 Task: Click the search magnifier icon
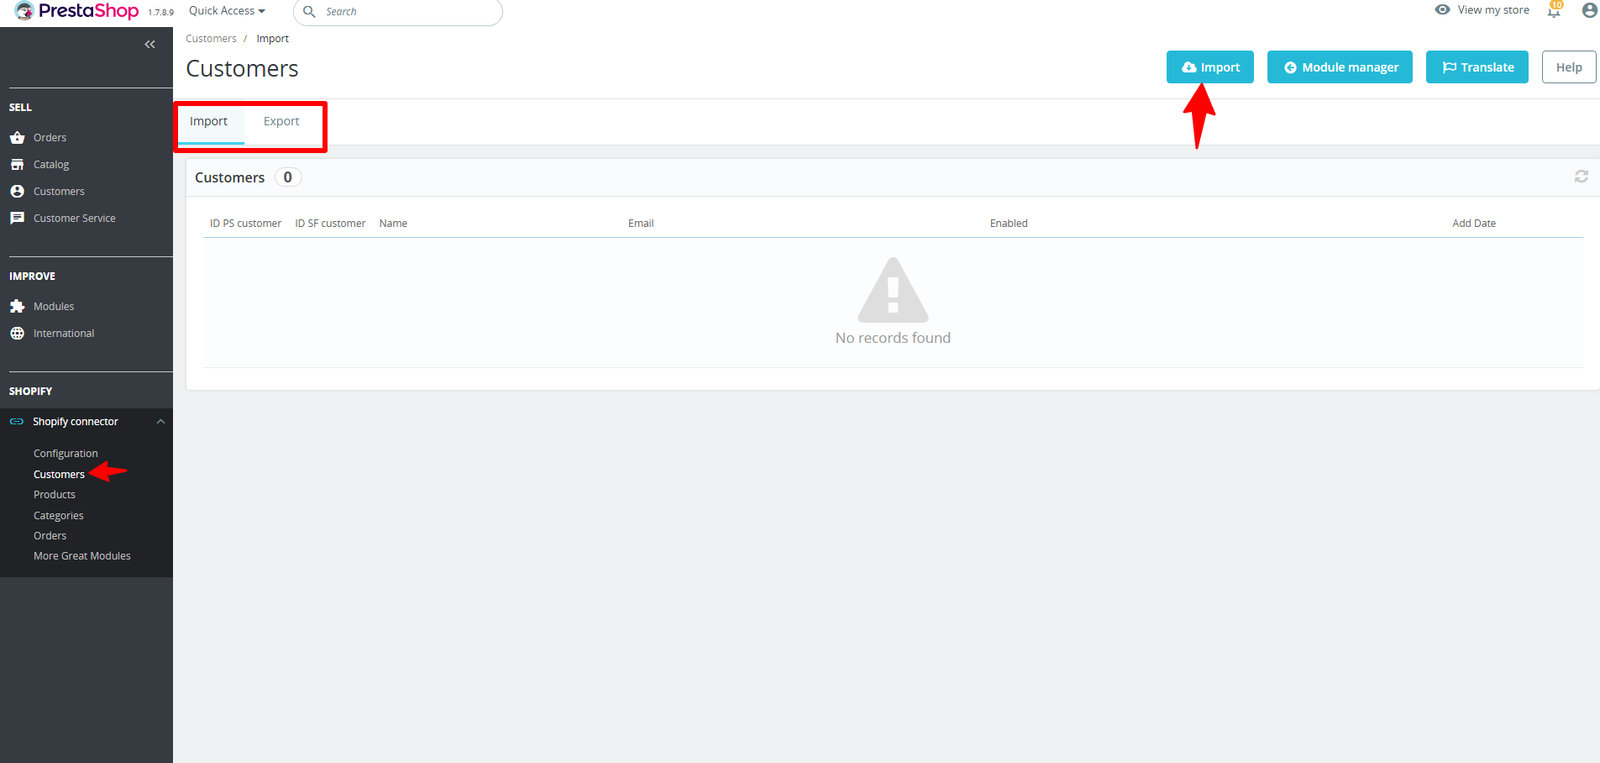pos(309,12)
